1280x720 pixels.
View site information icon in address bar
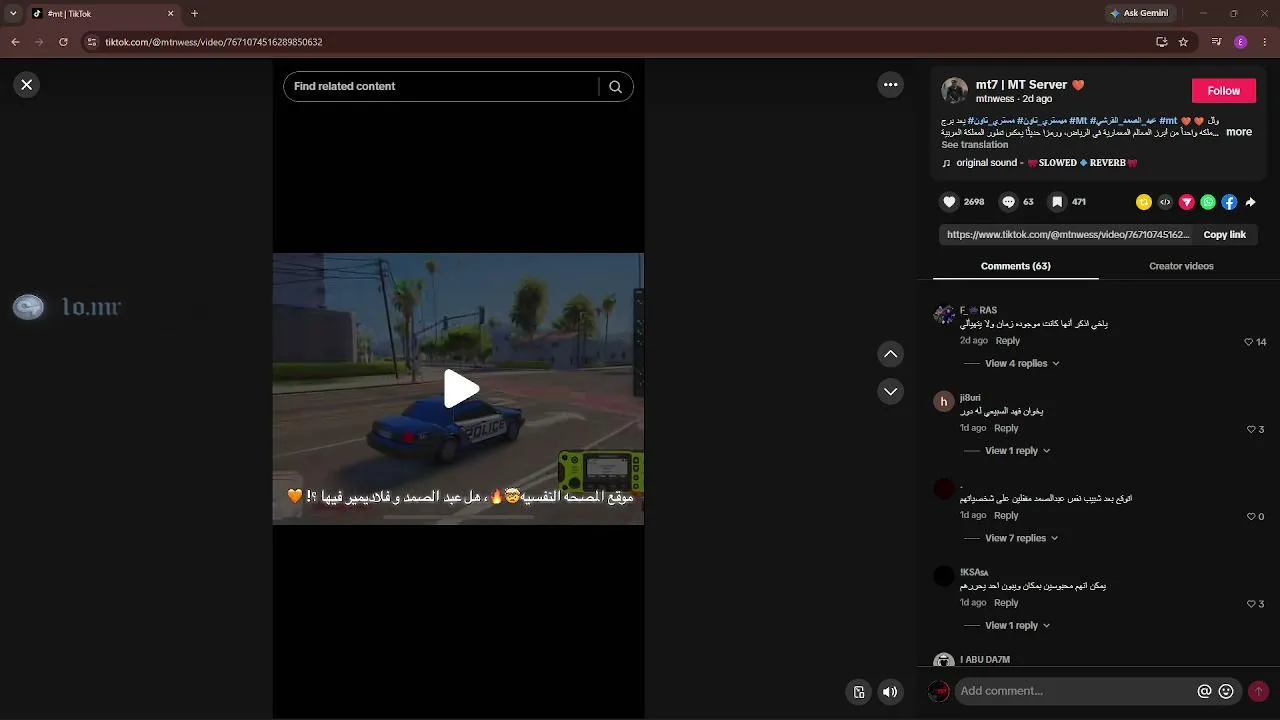[91, 42]
